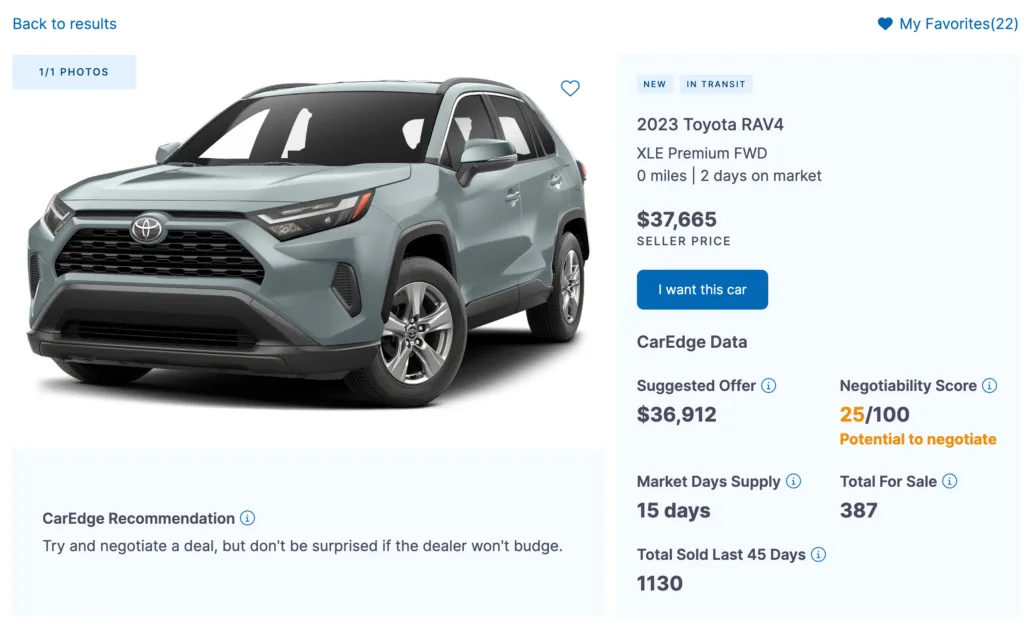The image size is (1024, 620).
Task: Open the Market Days Supply info icon
Action: click(x=794, y=481)
